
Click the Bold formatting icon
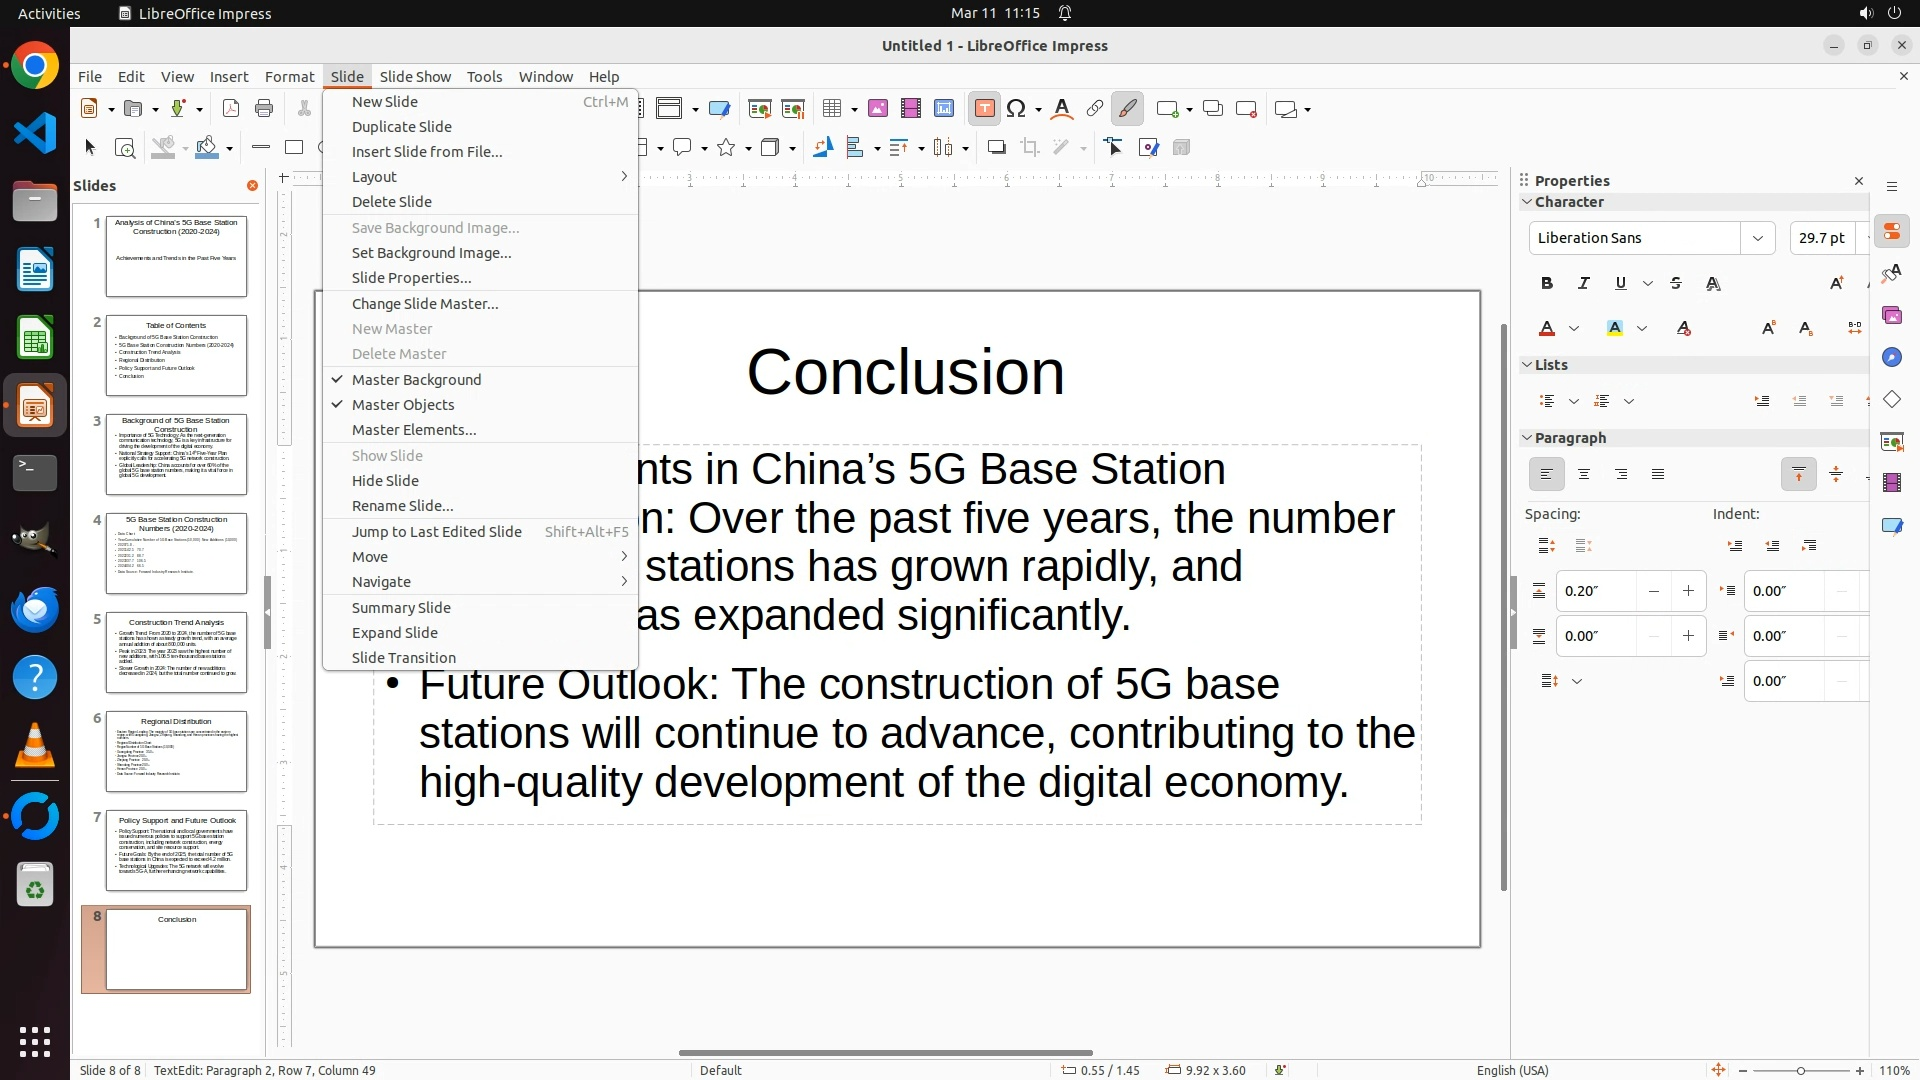(1547, 283)
